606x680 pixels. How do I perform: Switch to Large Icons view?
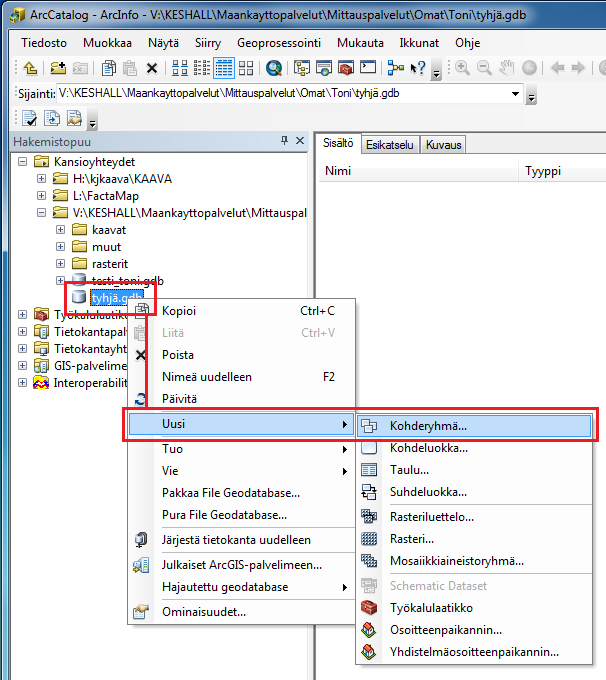pyautogui.click(x=180, y=68)
